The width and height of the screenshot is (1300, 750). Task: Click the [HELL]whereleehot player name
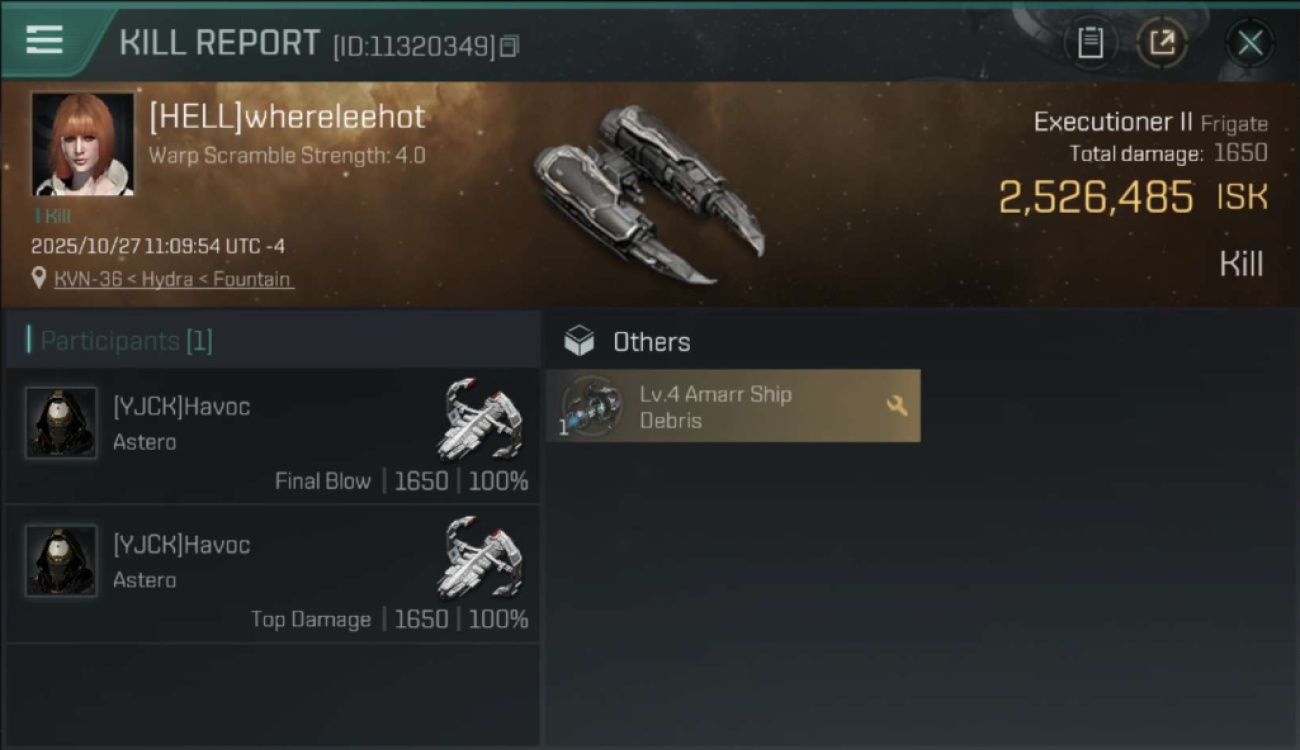pos(287,117)
